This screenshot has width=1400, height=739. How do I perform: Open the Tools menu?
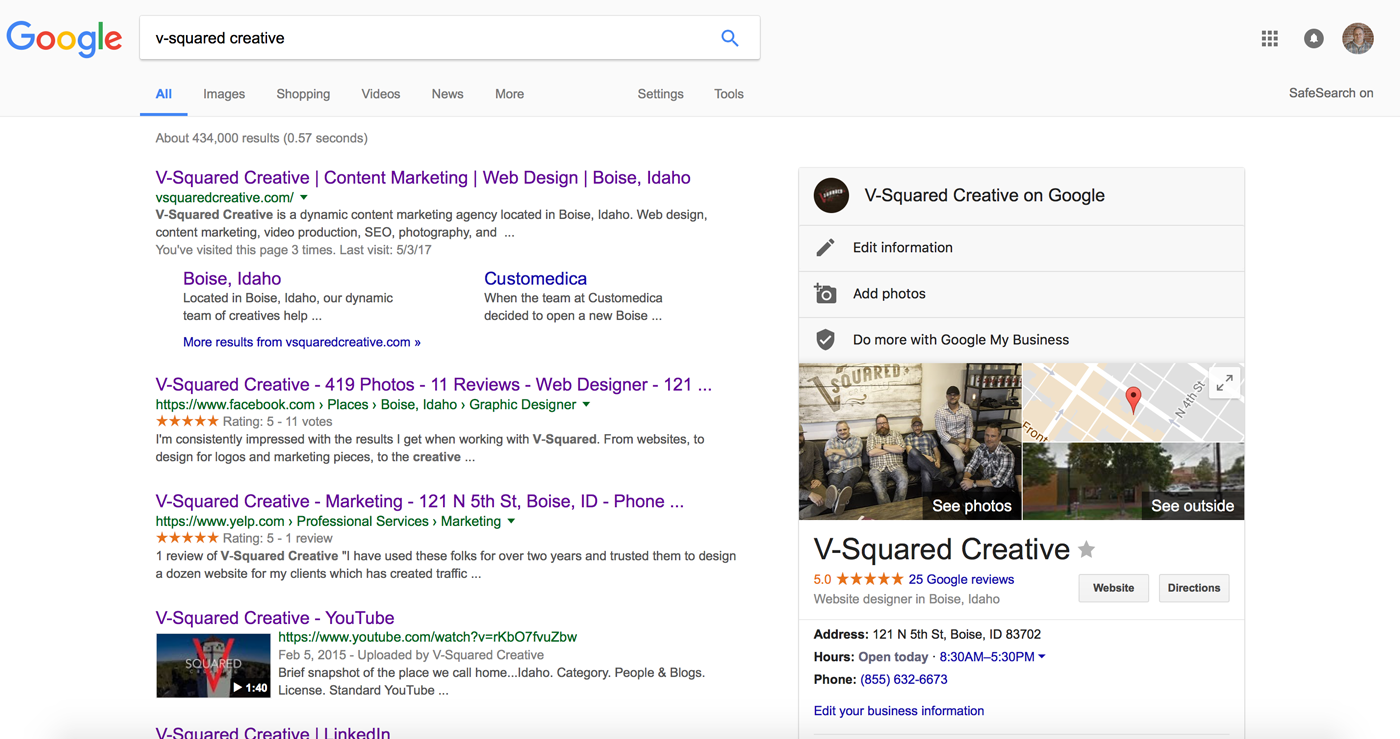pos(729,94)
